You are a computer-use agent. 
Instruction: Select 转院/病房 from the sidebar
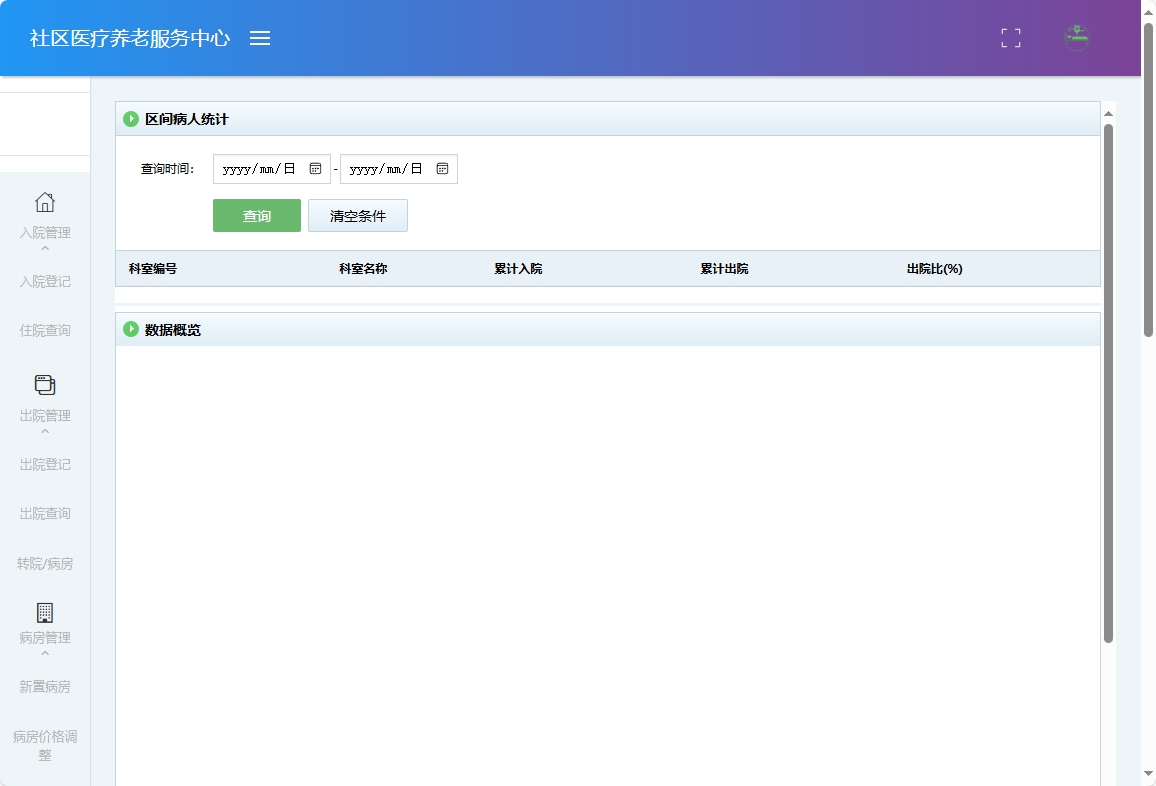click(x=45, y=563)
